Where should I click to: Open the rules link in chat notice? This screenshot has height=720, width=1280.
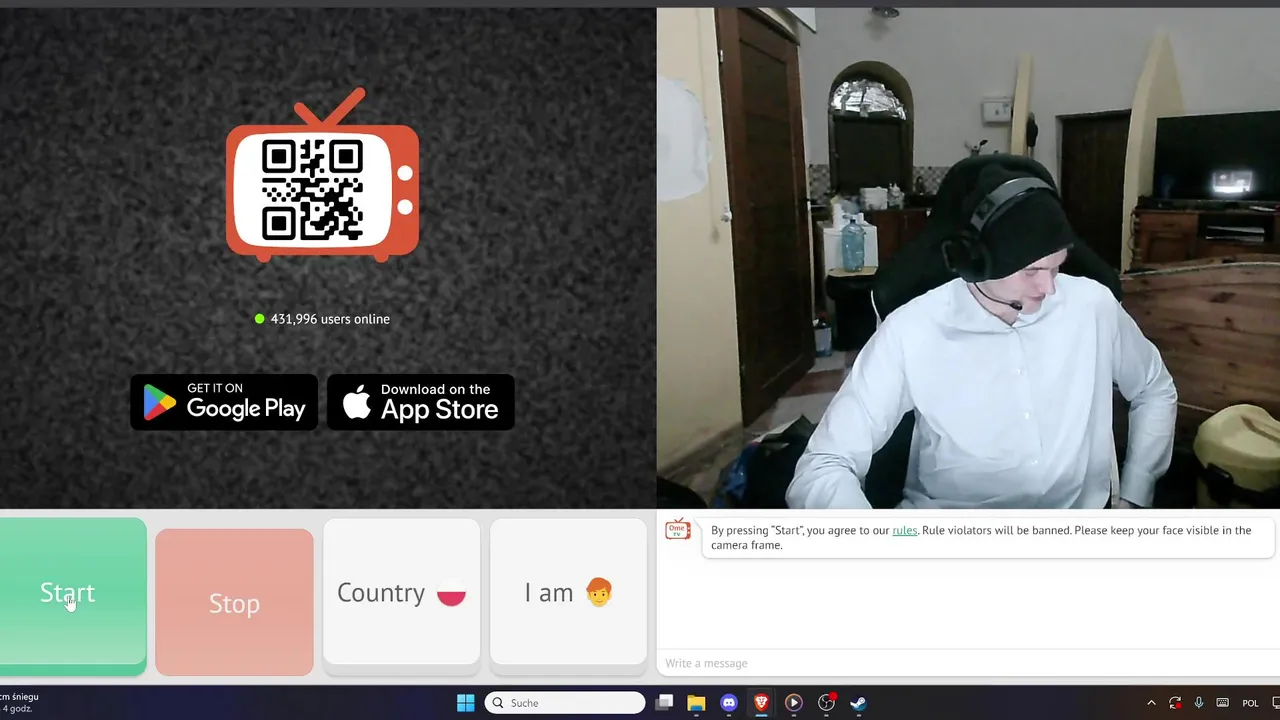pyautogui.click(x=904, y=530)
